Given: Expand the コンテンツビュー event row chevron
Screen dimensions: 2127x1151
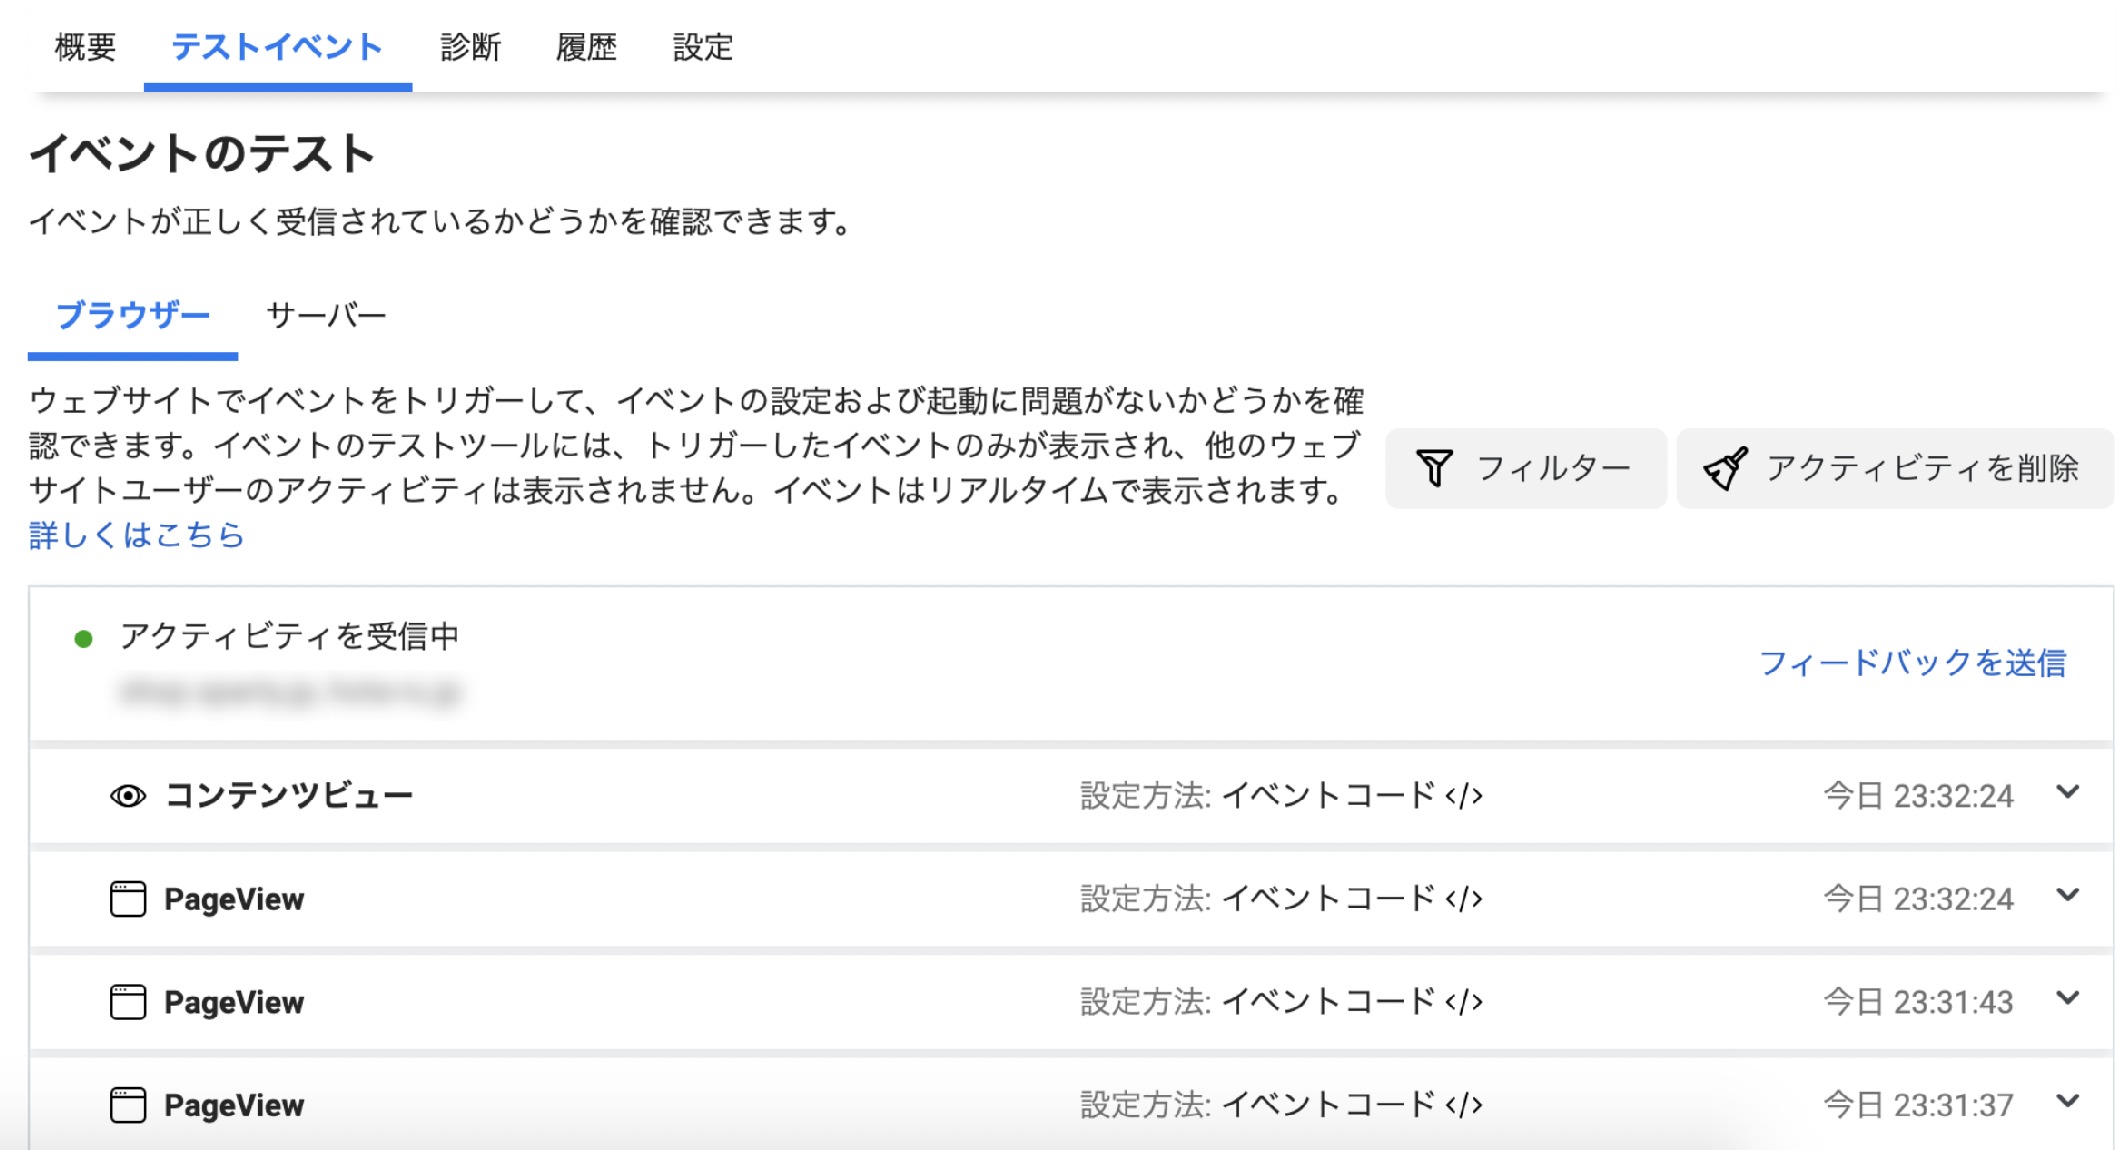Looking at the screenshot, I should coord(2068,793).
